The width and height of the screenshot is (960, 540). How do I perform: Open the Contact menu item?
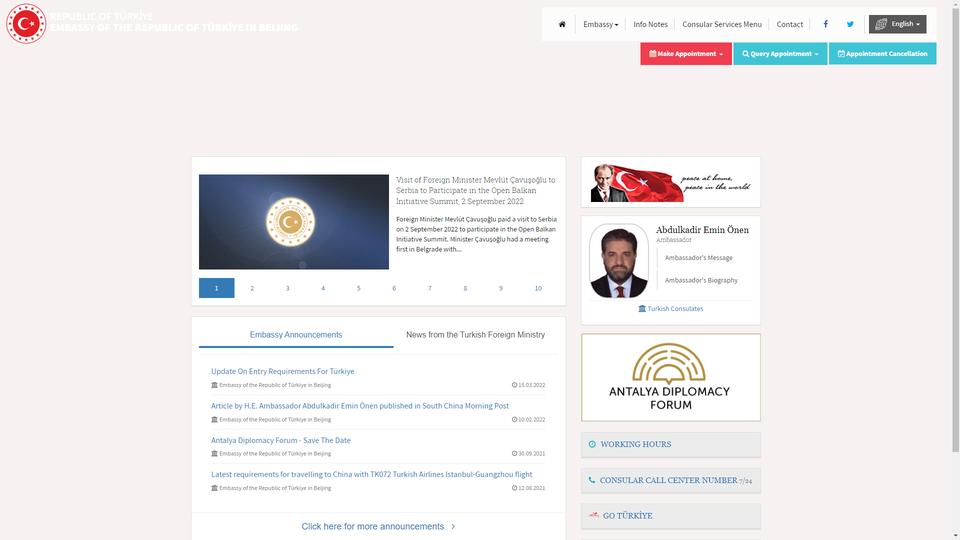pos(790,24)
